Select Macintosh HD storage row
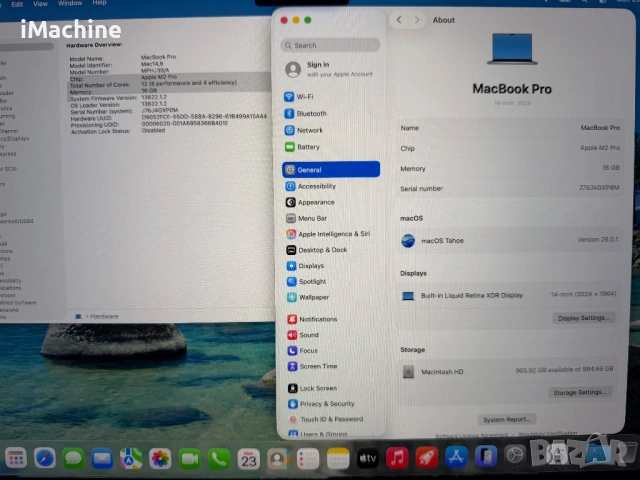The height and width of the screenshot is (480, 640). point(509,371)
